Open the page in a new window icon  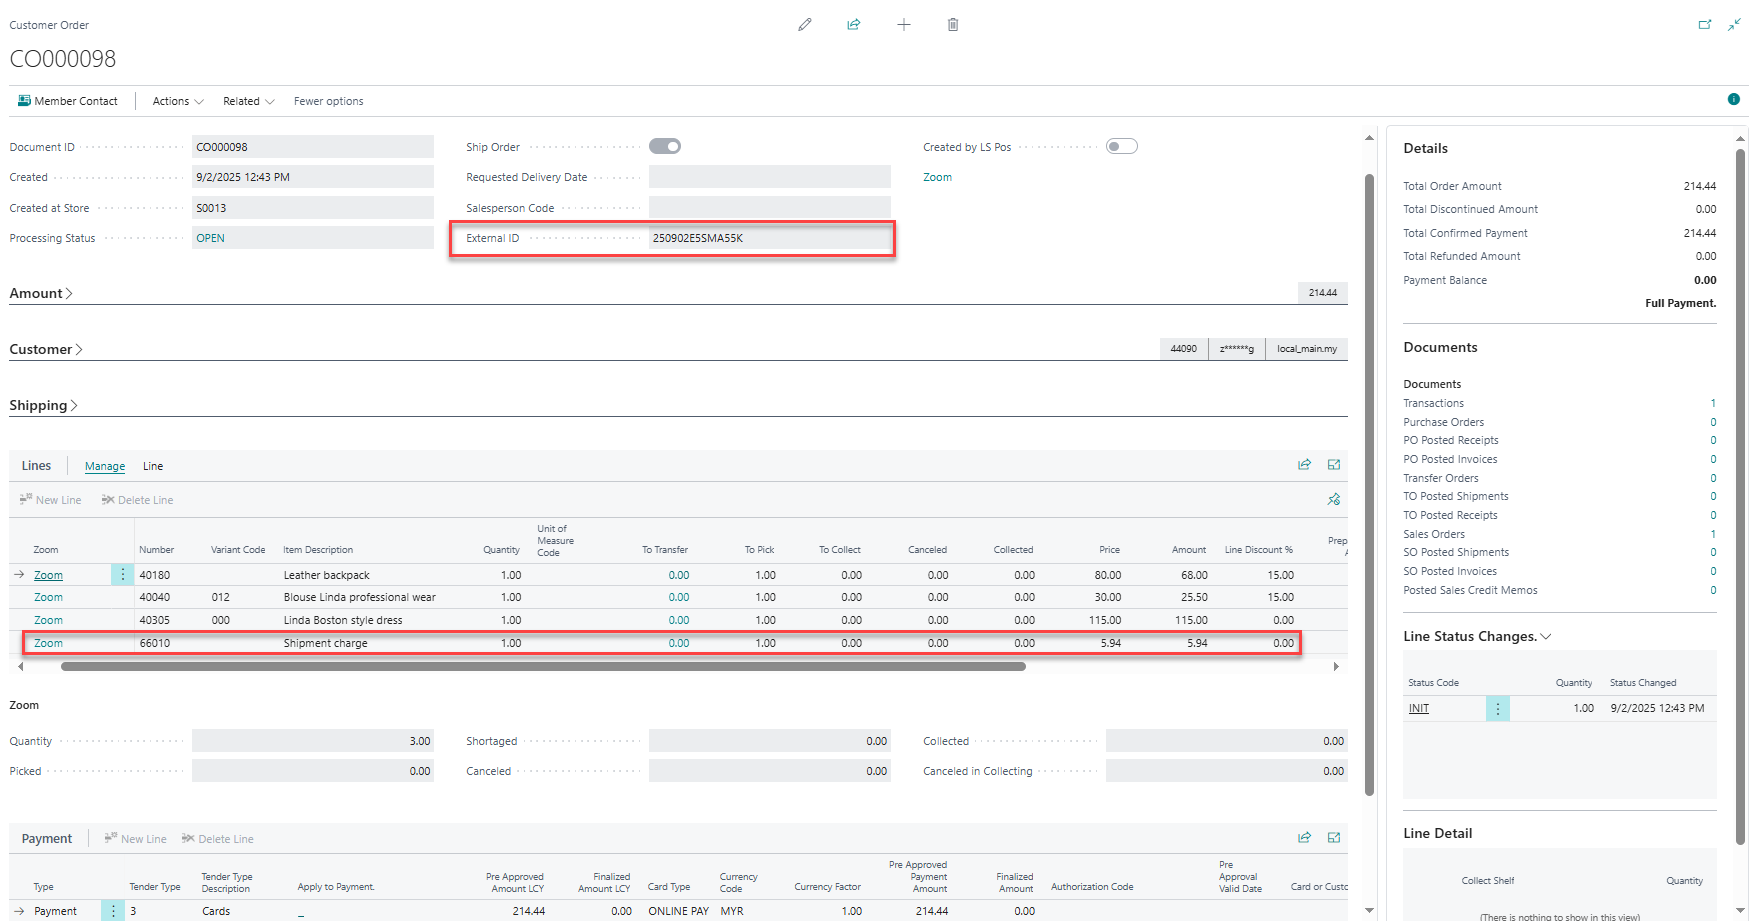[x=1705, y=25]
